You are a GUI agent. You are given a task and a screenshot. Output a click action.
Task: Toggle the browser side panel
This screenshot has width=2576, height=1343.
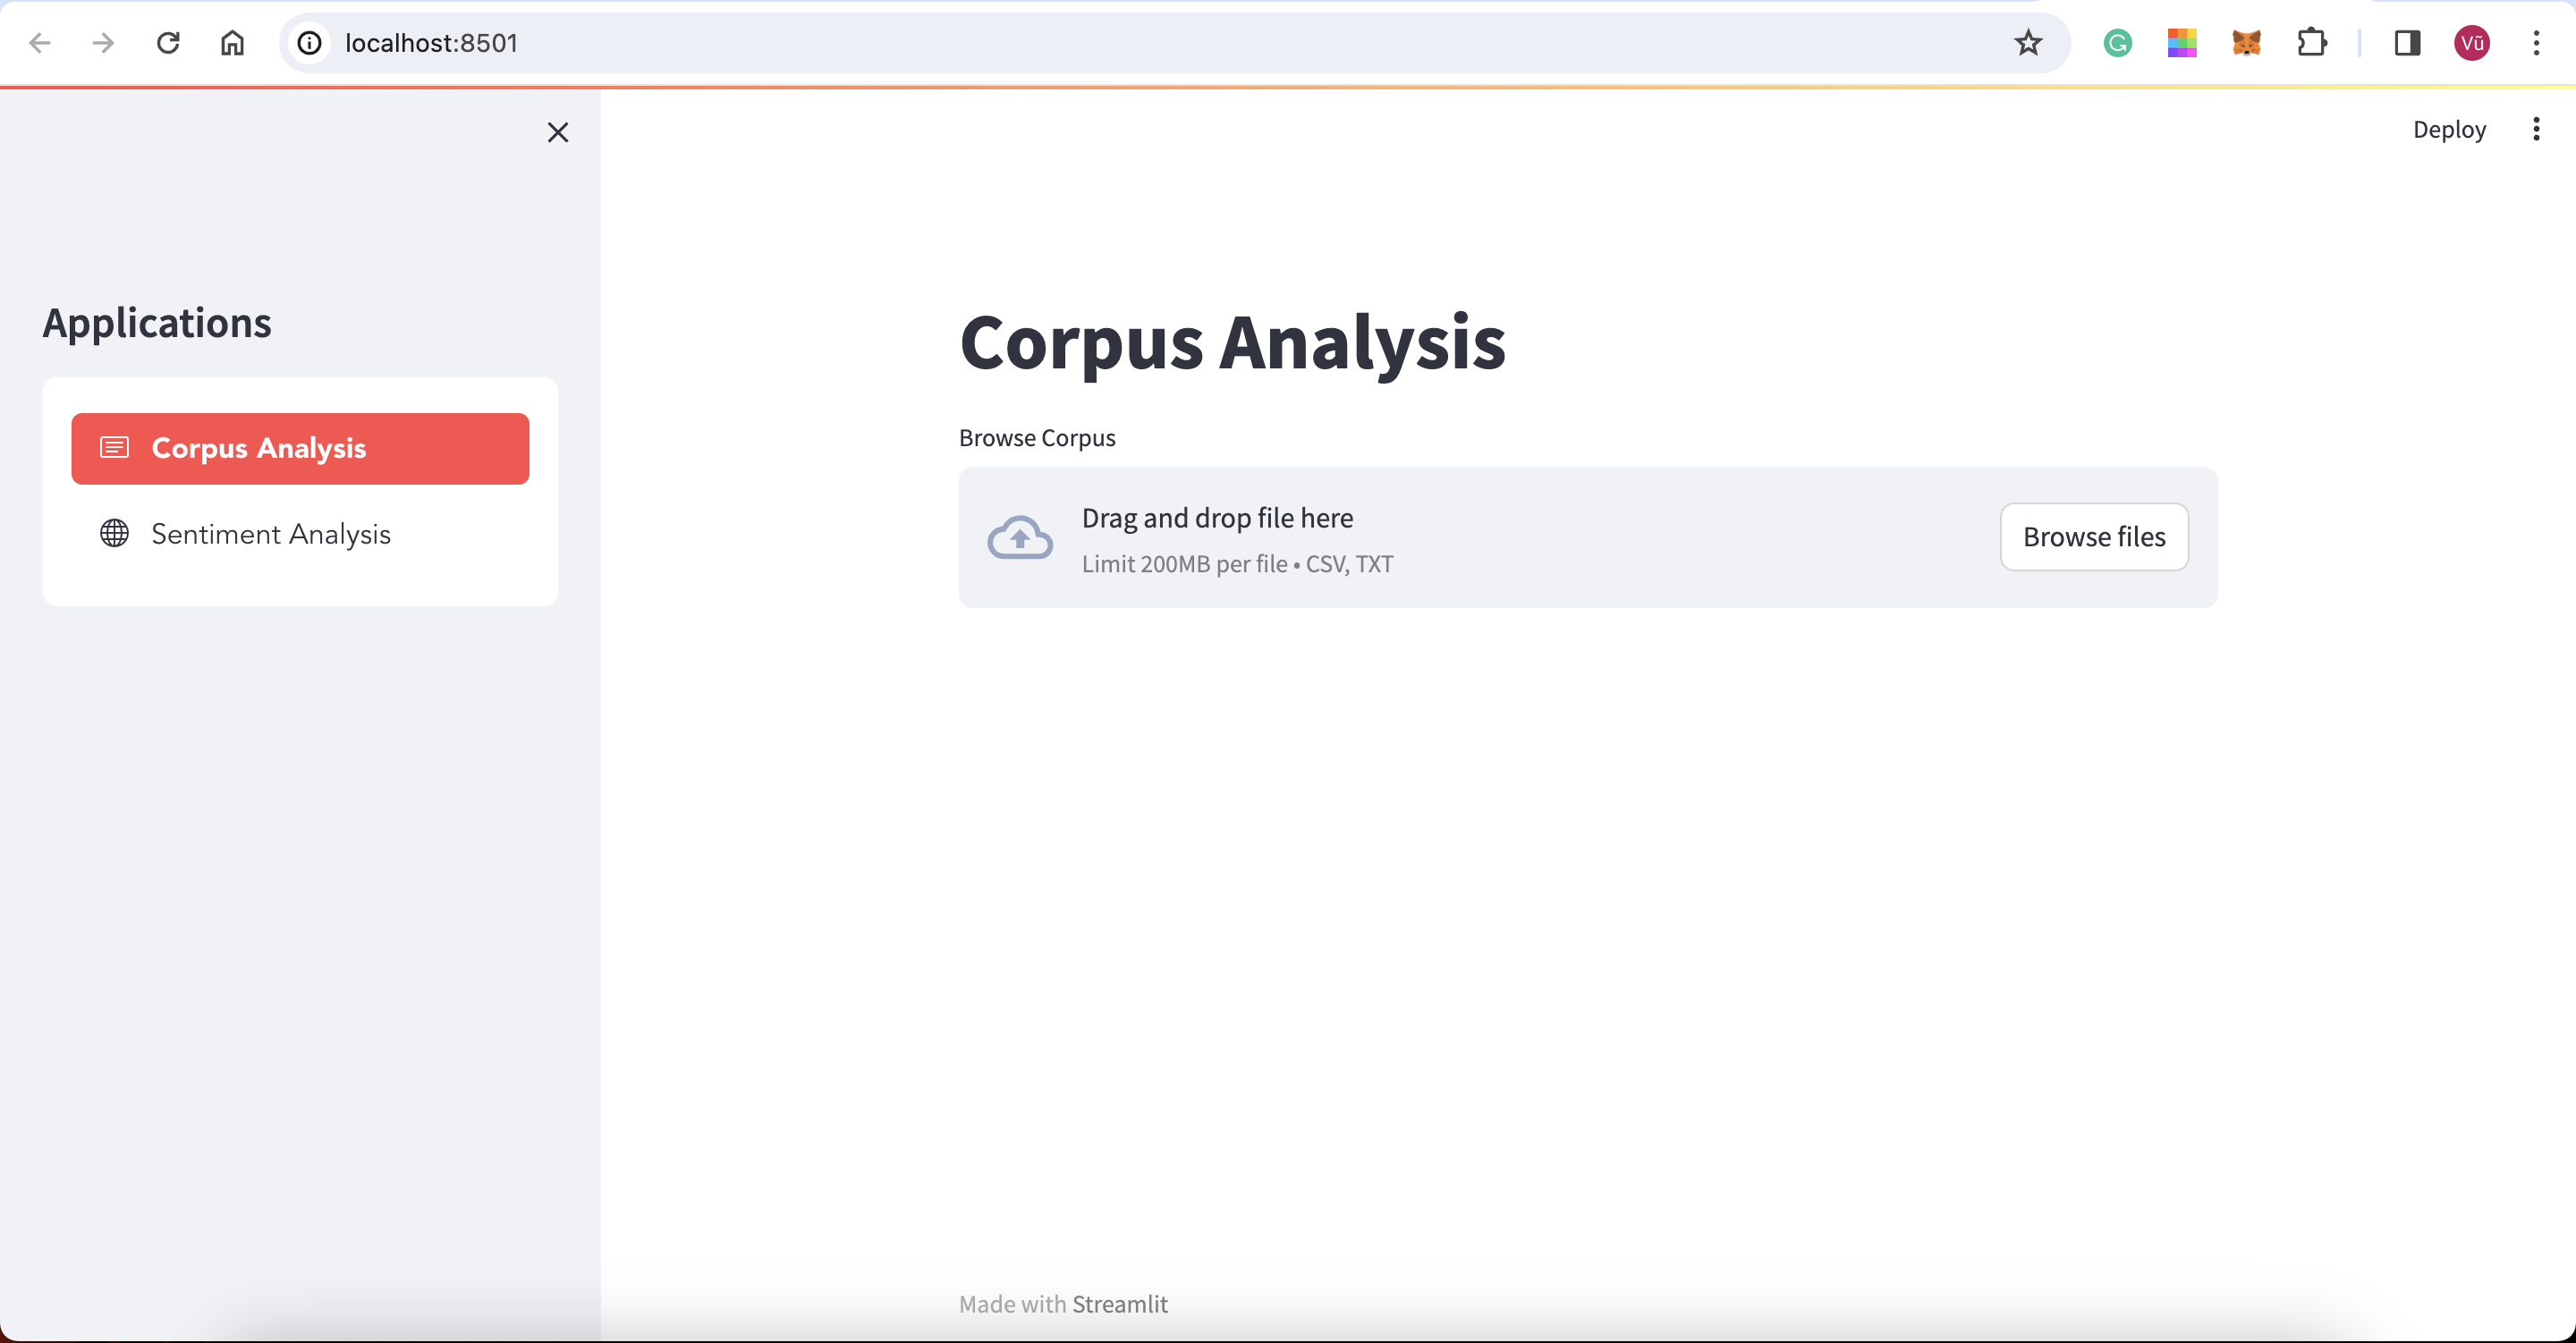pyautogui.click(x=2407, y=43)
